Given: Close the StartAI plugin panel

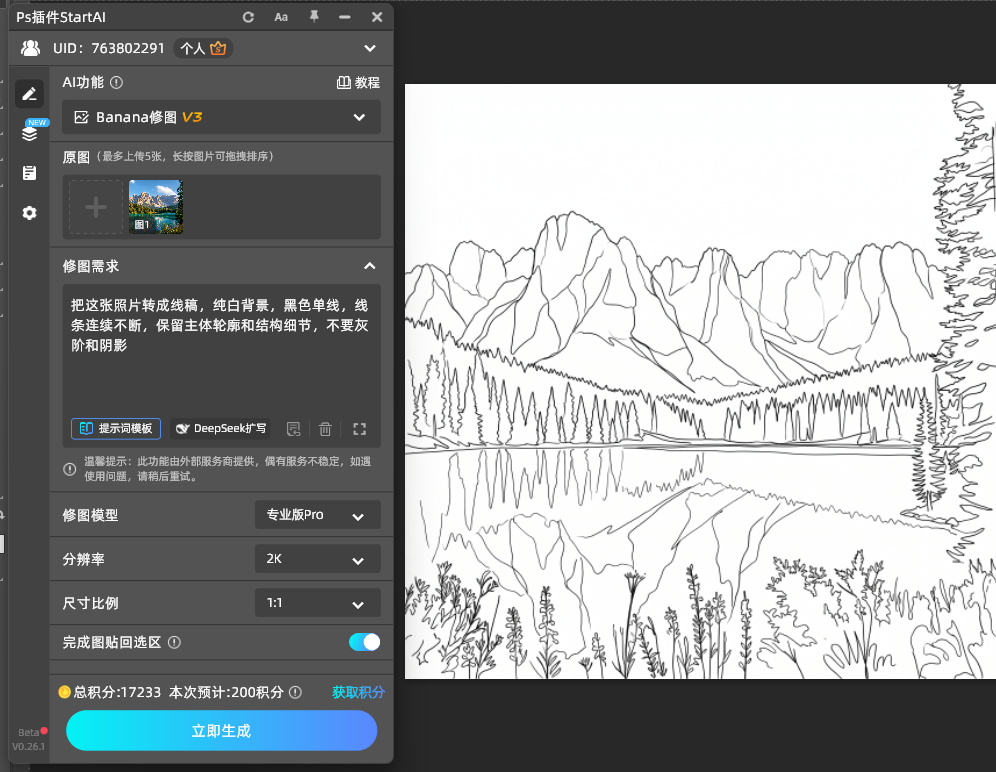Looking at the screenshot, I should [x=377, y=17].
